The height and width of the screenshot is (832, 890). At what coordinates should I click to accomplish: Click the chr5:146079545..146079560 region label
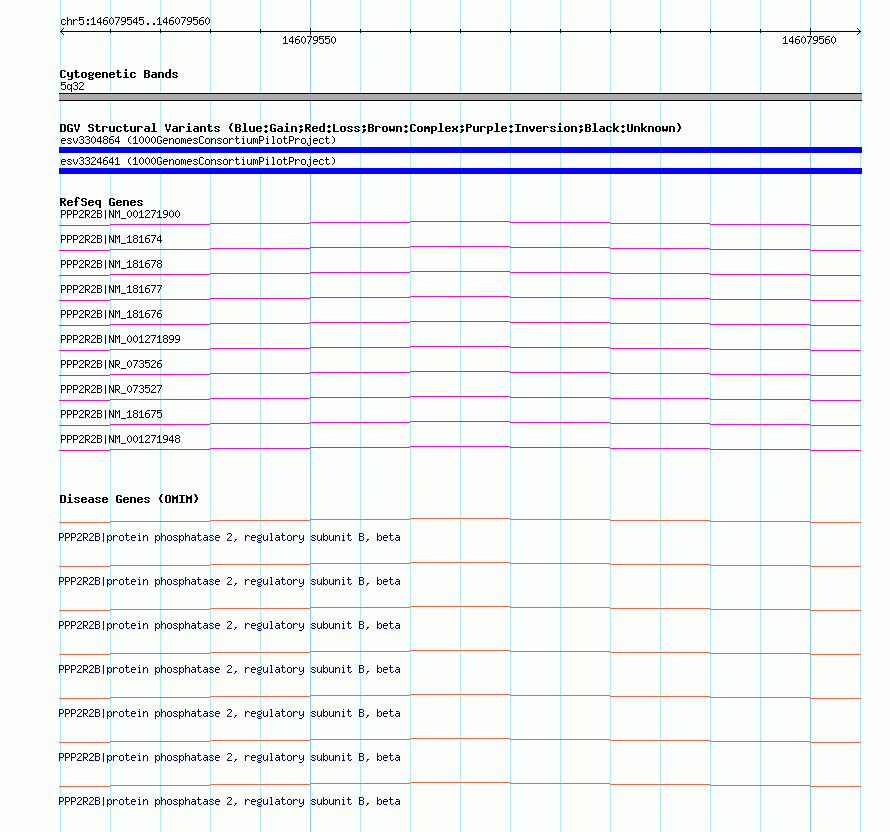(x=135, y=21)
